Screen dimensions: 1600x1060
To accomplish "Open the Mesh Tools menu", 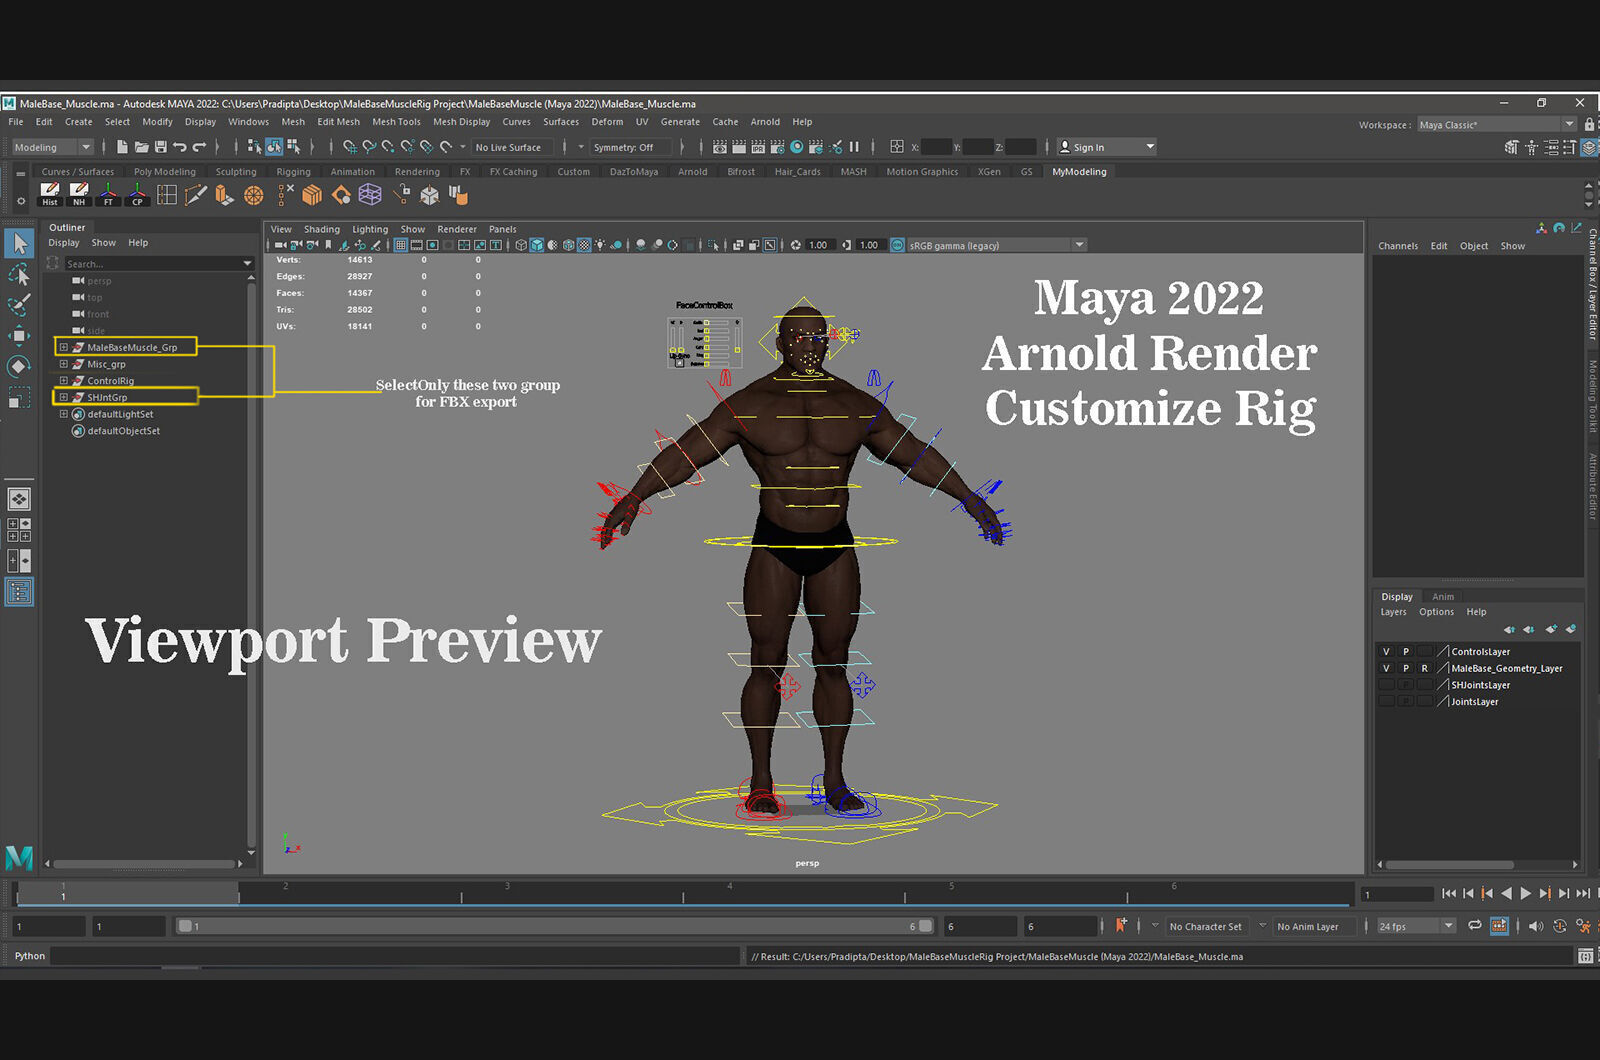I will (x=396, y=122).
